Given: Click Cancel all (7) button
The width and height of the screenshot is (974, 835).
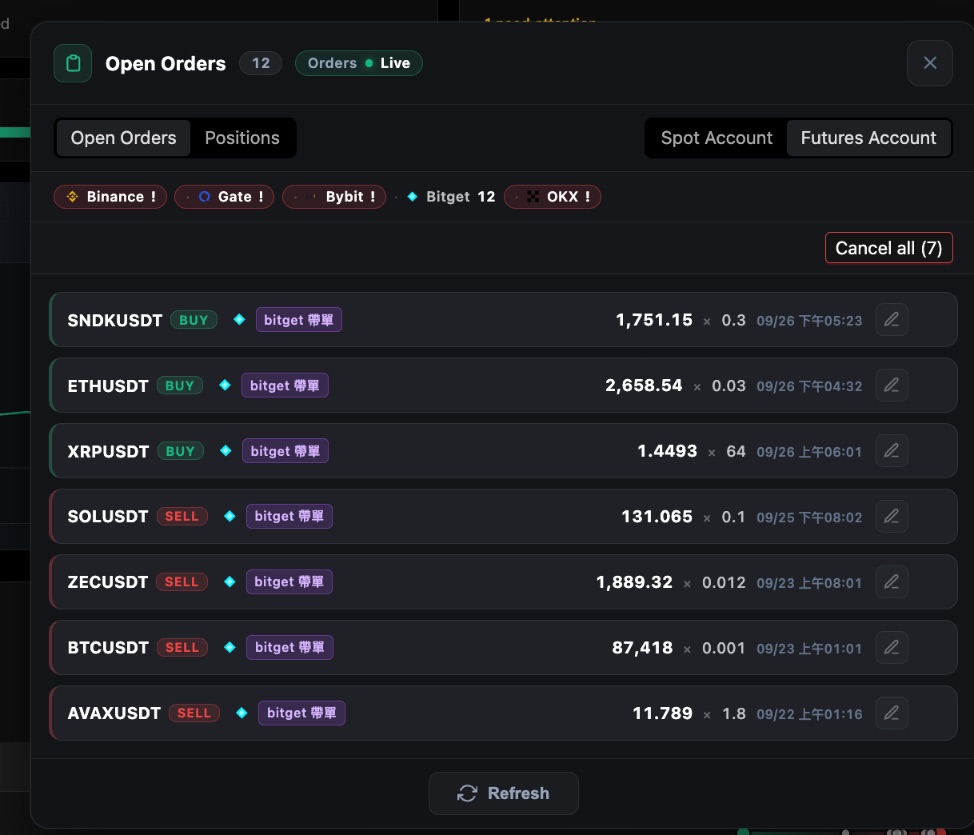Looking at the screenshot, I should click(888, 248).
